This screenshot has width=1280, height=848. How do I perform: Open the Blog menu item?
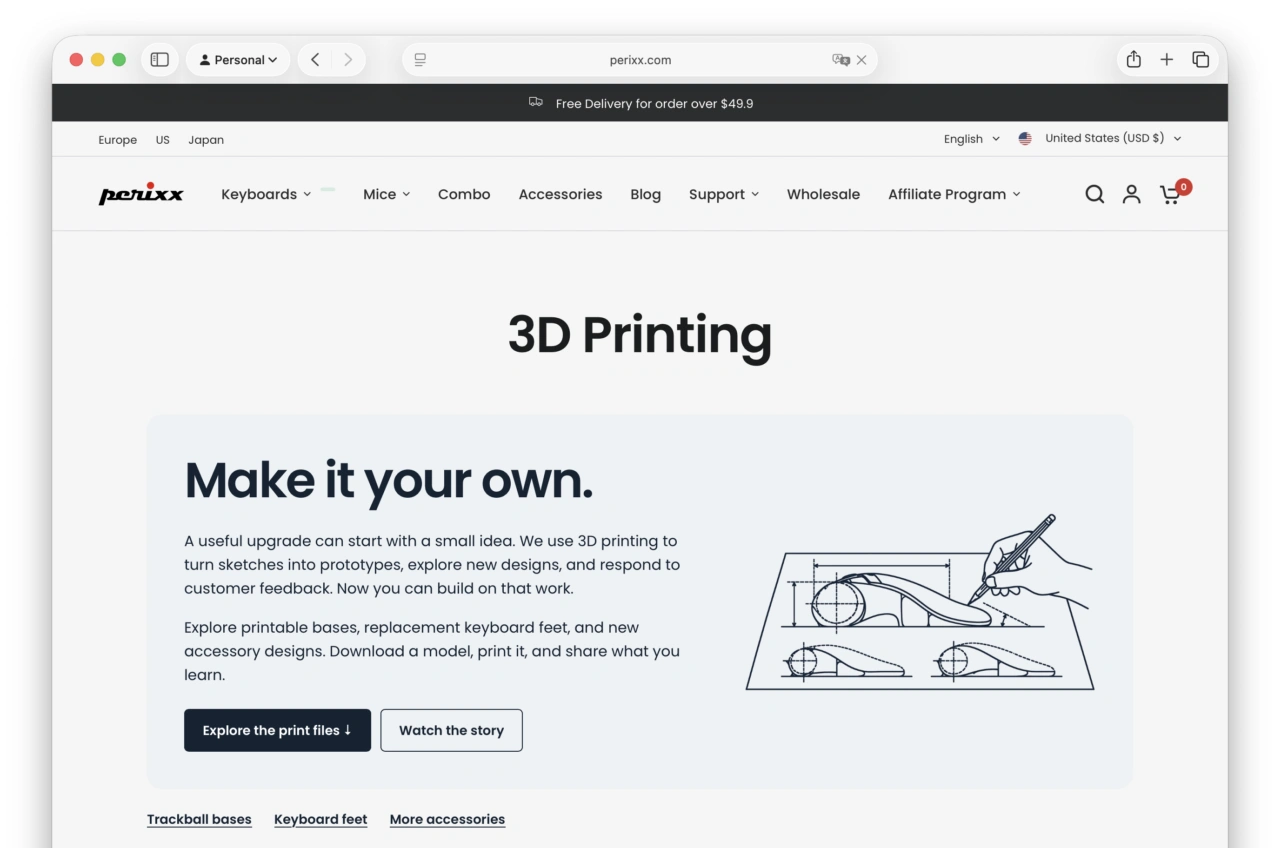[645, 194]
